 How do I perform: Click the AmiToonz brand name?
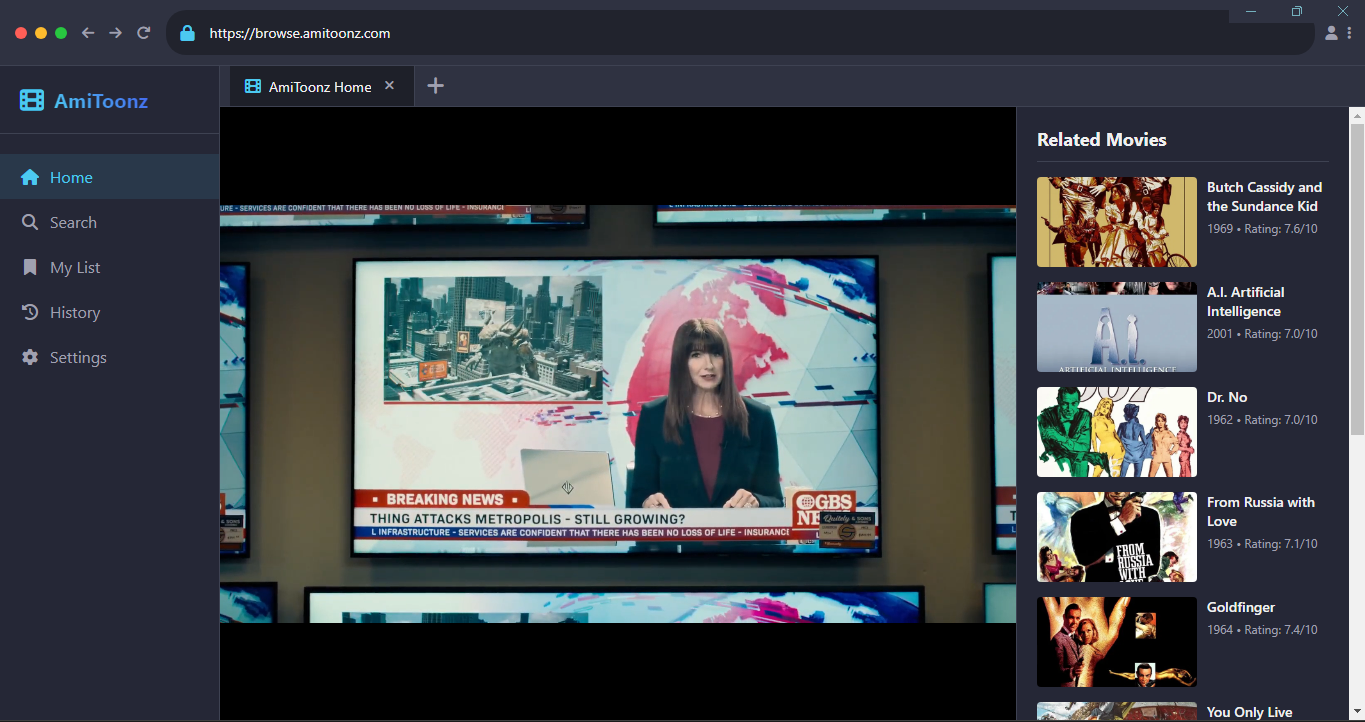[x=101, y=100]
